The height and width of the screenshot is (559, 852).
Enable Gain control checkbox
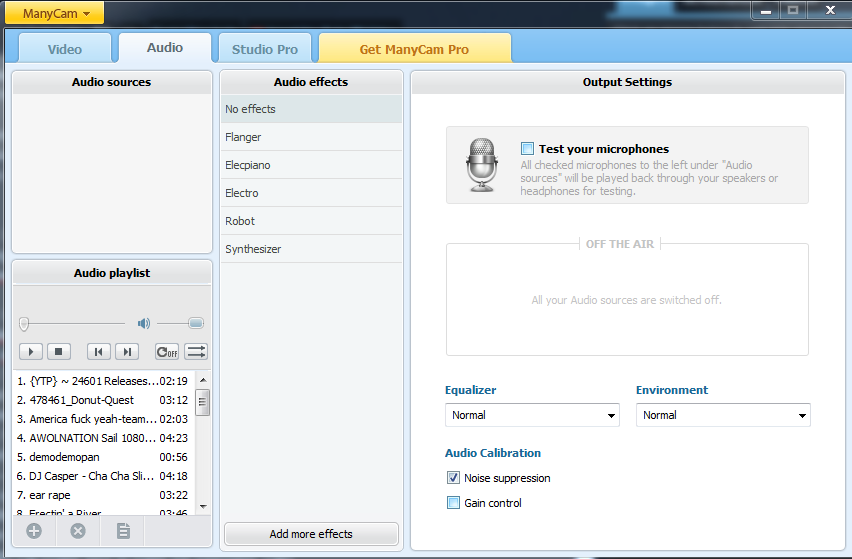pos(453,503)
